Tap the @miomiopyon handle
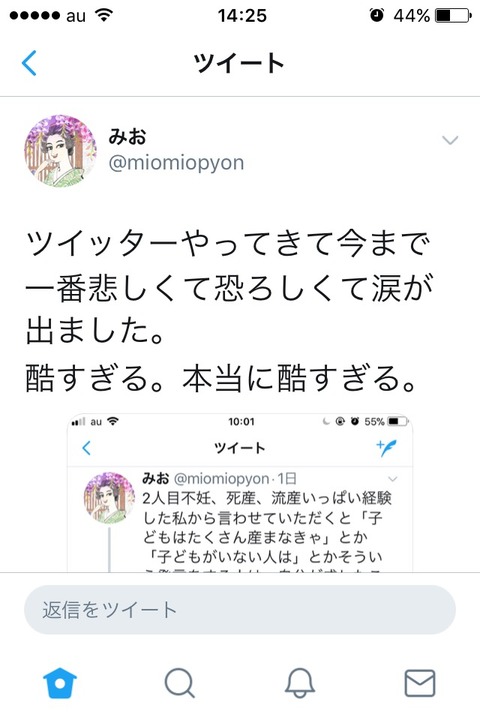The height and width of the screenshot is (720, 480). [x=176, y=163]
